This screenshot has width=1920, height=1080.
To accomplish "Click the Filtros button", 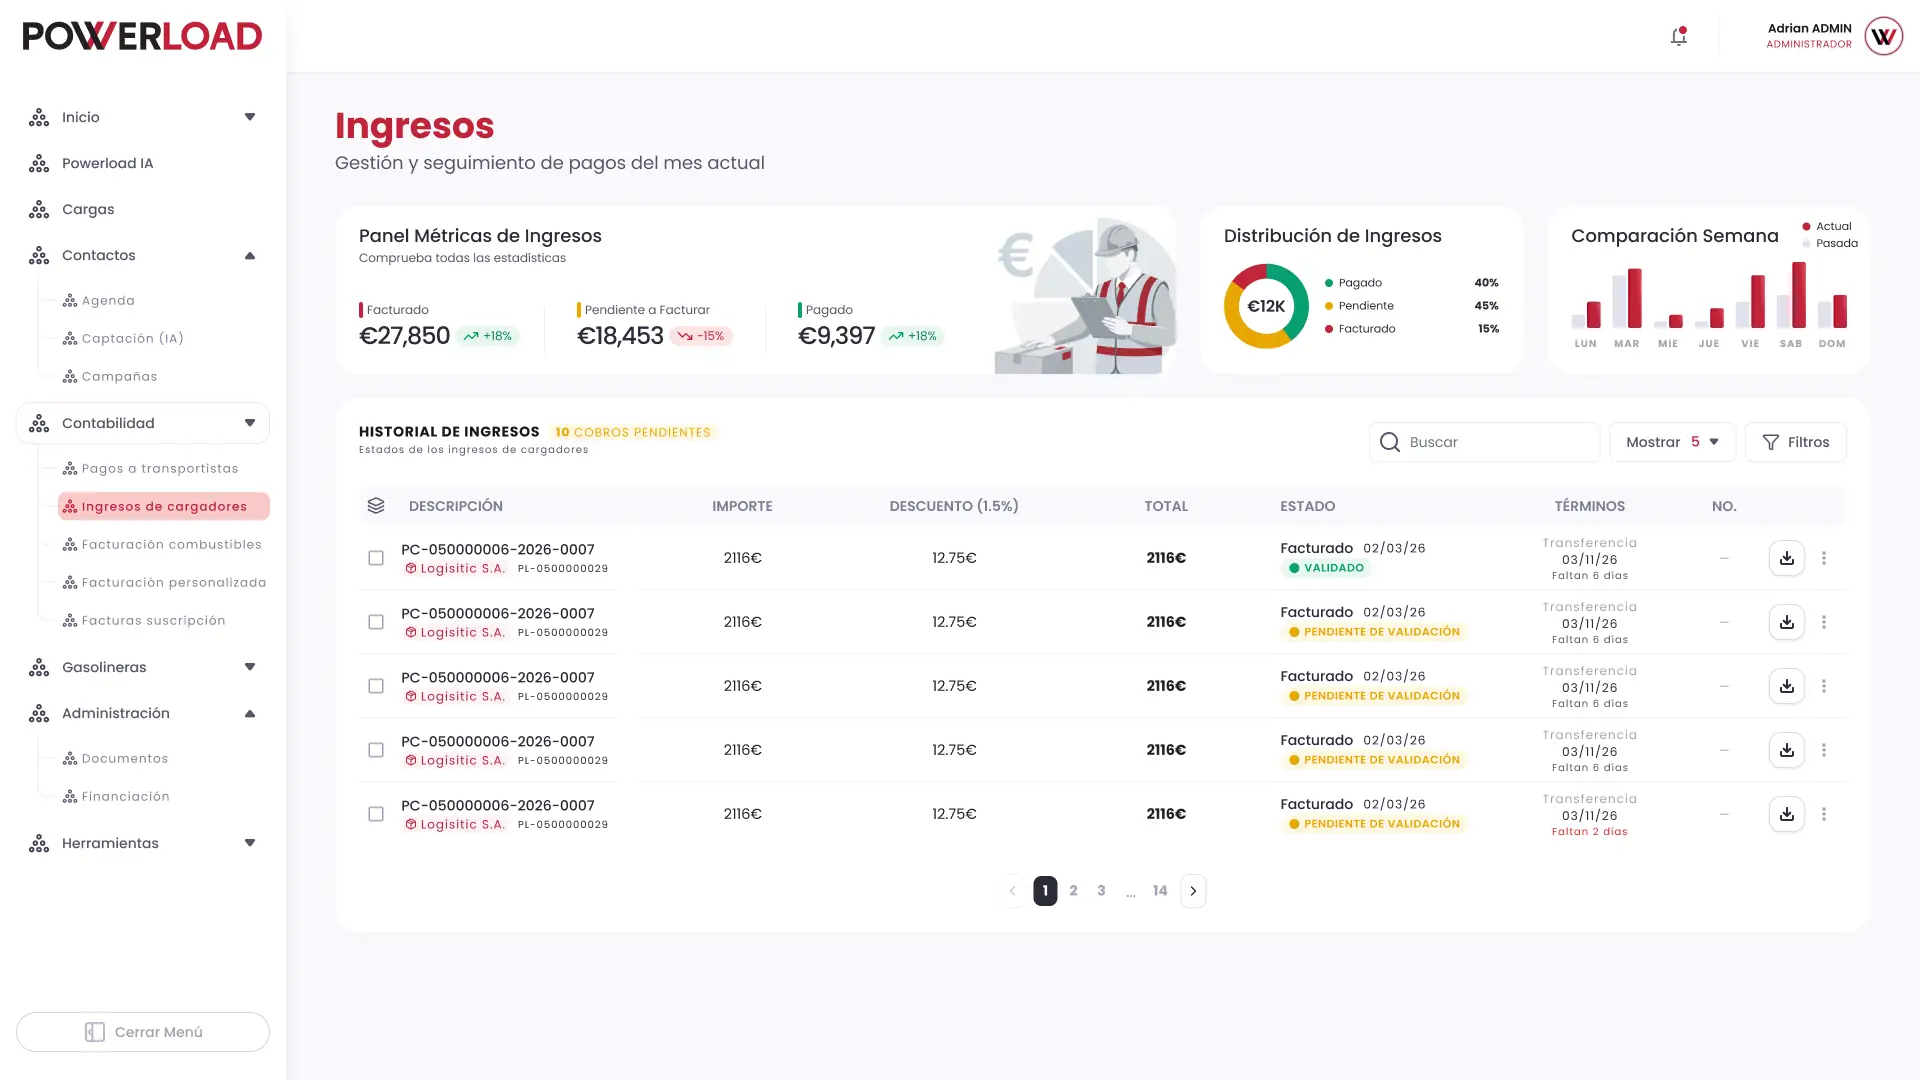I will (x=1796, y=442).
